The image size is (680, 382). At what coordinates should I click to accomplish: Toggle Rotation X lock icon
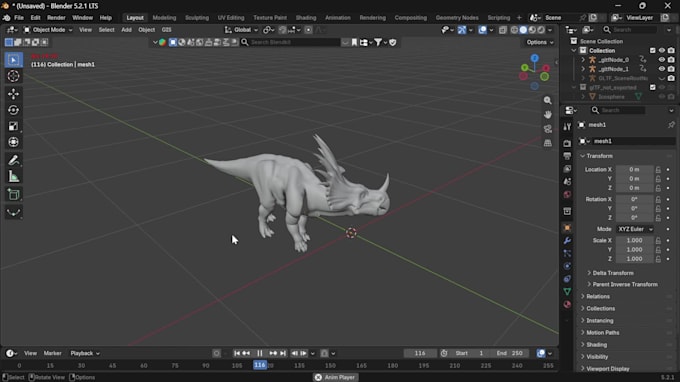tap(658, 199)
